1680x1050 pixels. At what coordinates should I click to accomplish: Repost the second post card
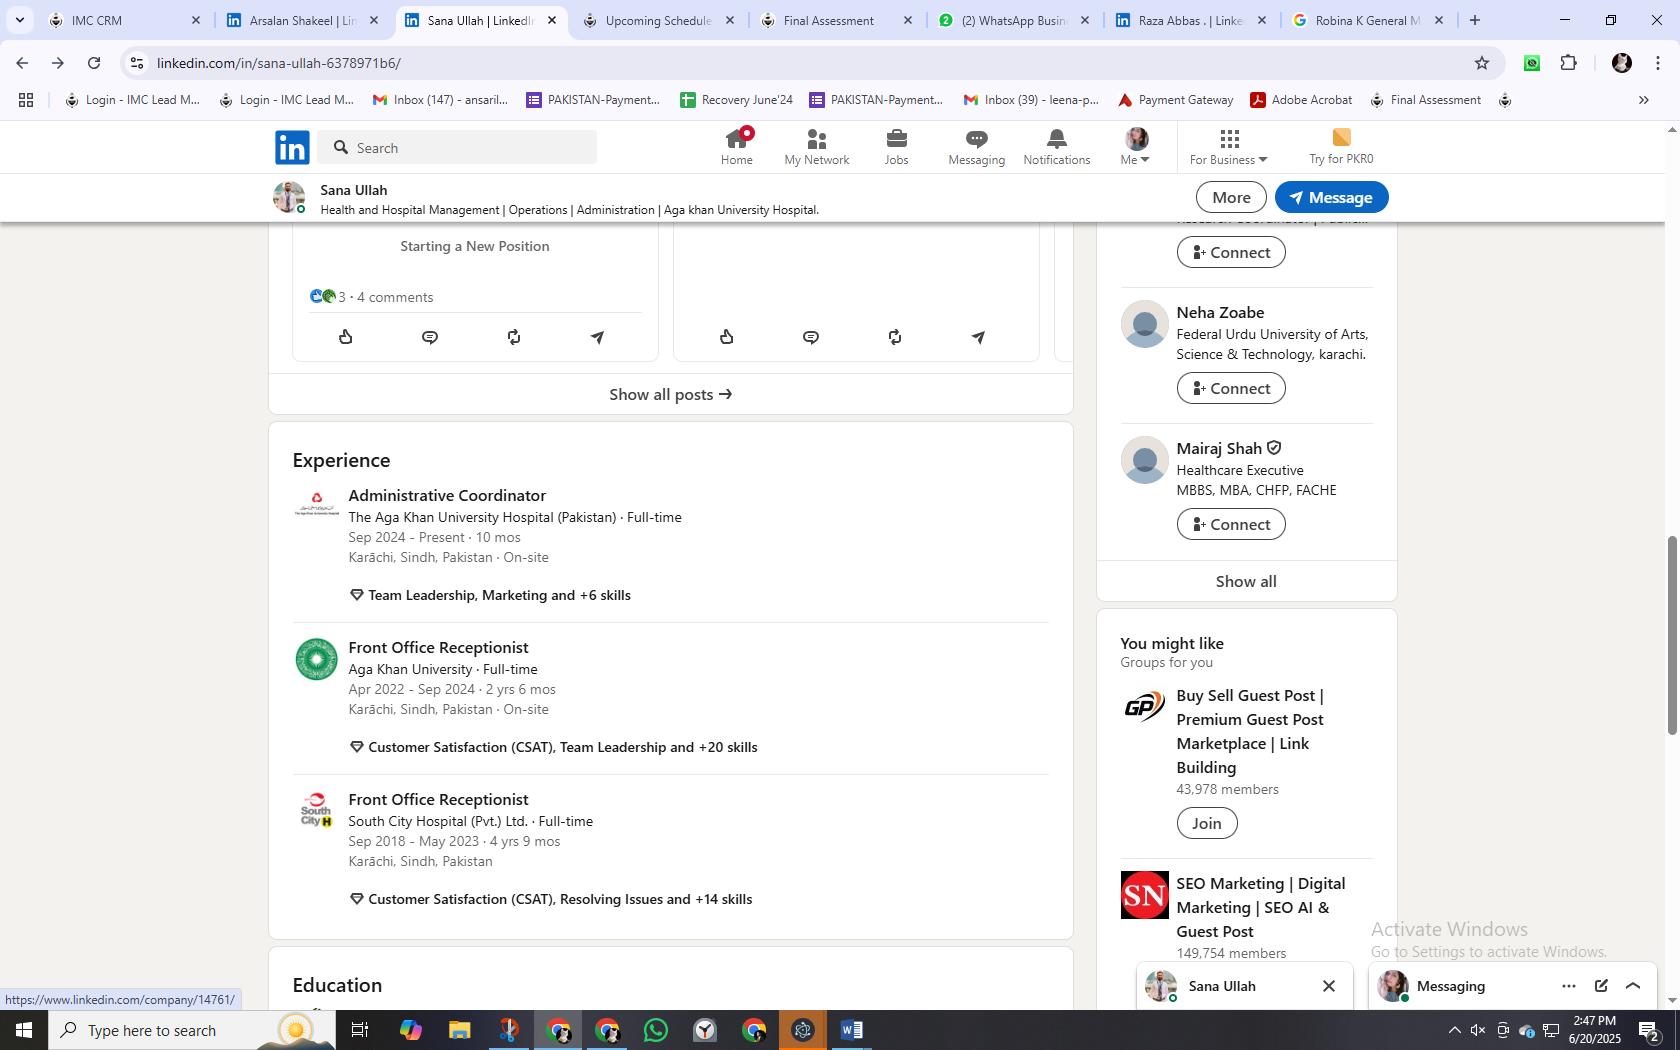pos(895,337)
